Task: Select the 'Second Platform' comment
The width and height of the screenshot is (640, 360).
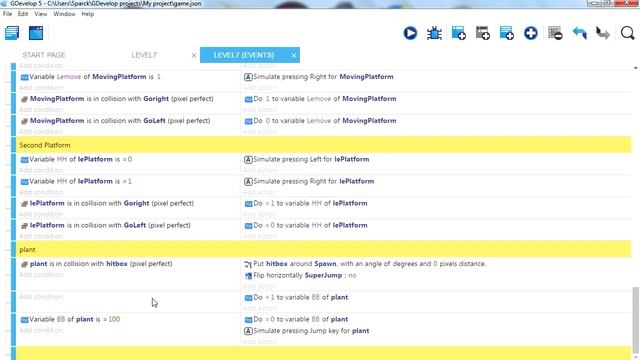Action: coord(324,145)
